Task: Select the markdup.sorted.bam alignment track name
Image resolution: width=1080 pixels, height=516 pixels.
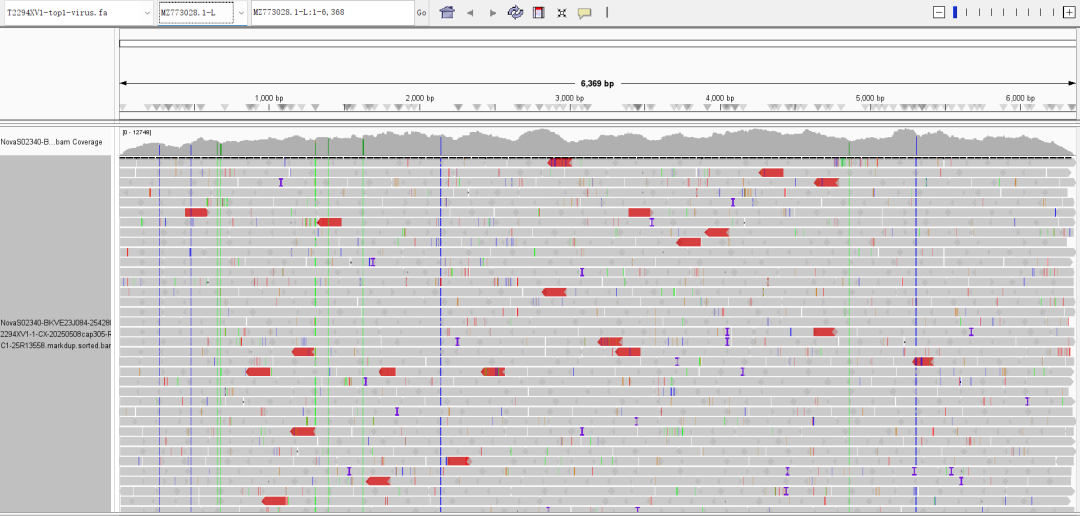Action: (x=56, y=334)
